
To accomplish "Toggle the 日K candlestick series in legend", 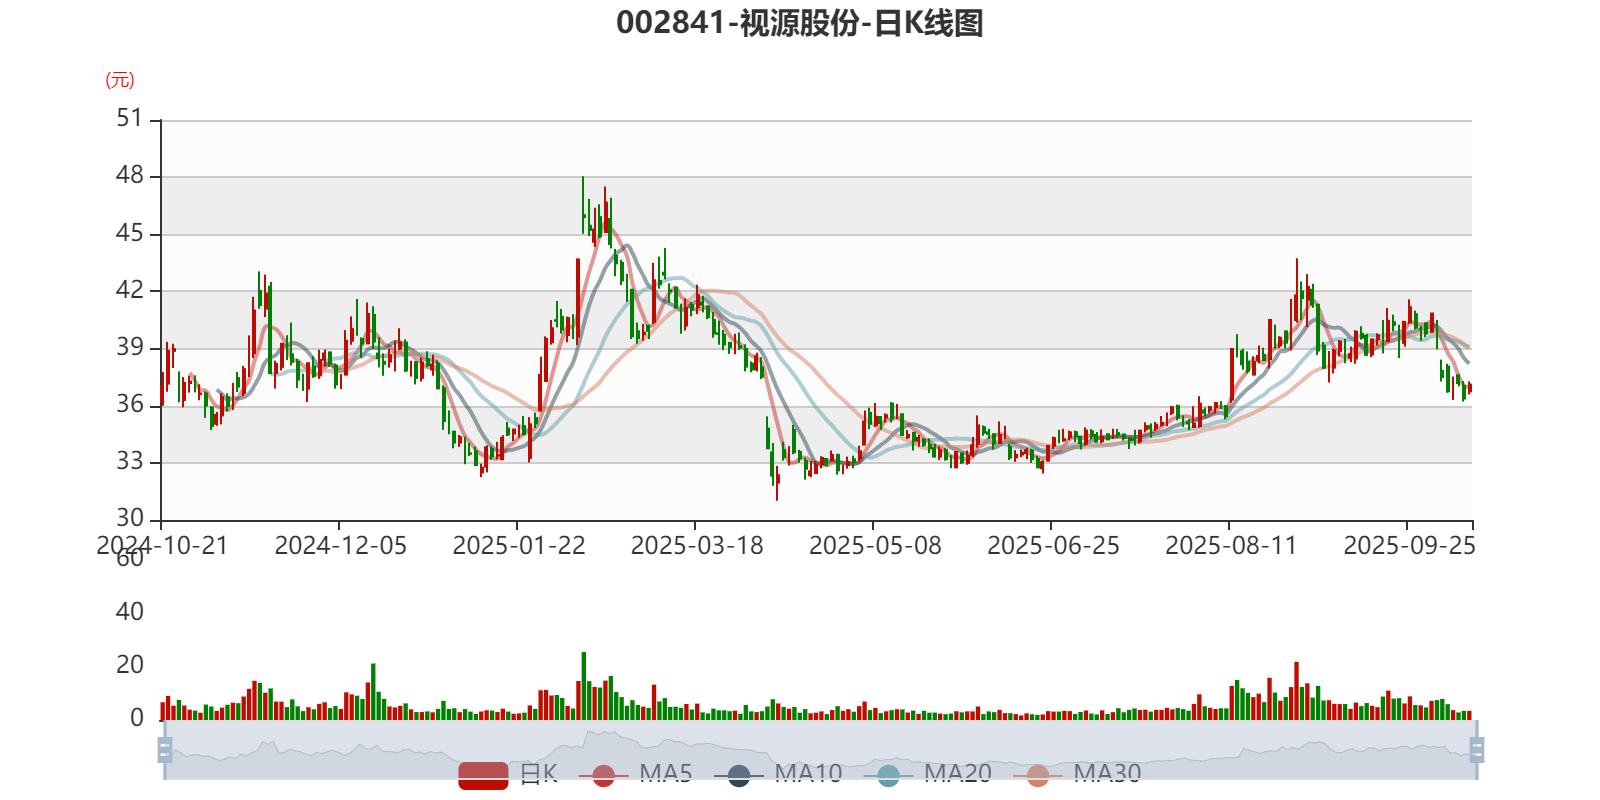I will (x=508, y=774).
